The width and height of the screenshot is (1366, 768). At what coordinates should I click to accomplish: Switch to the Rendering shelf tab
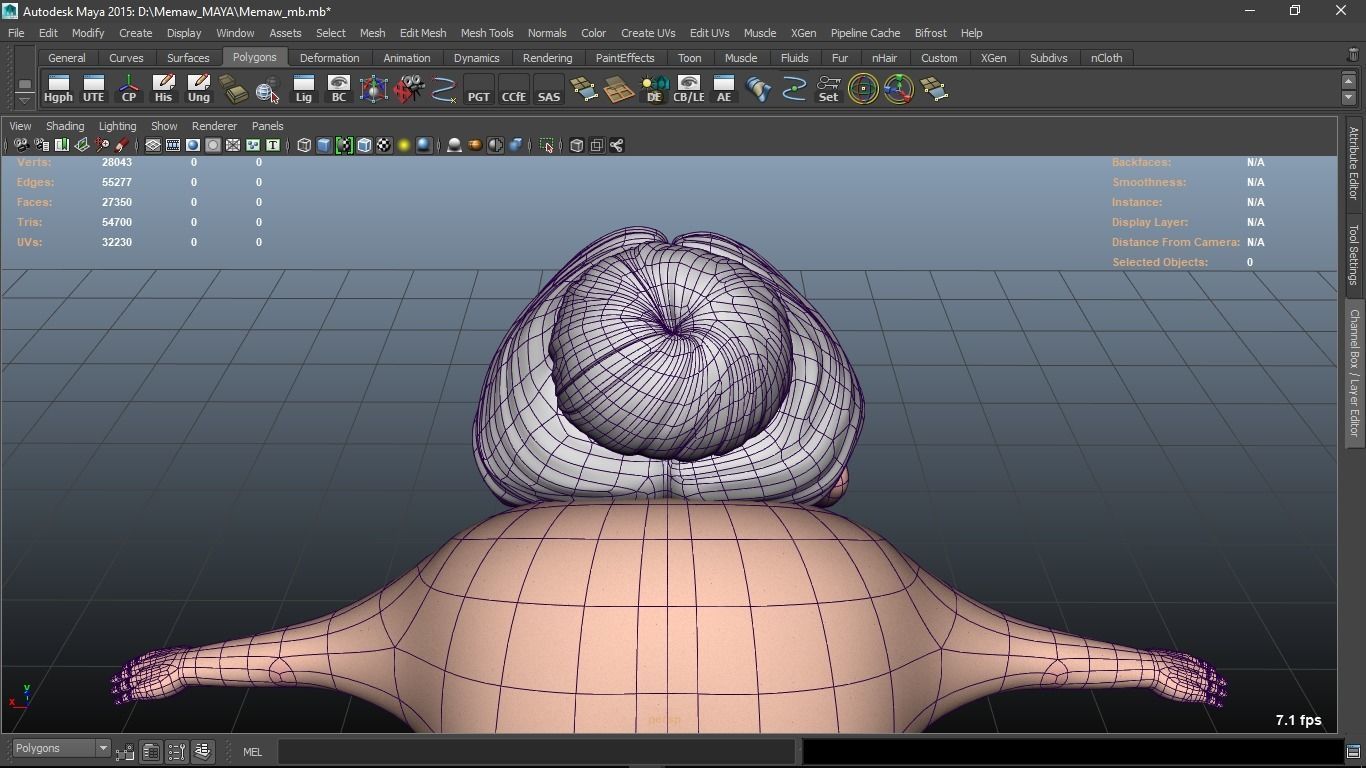[x=547, y=58]
